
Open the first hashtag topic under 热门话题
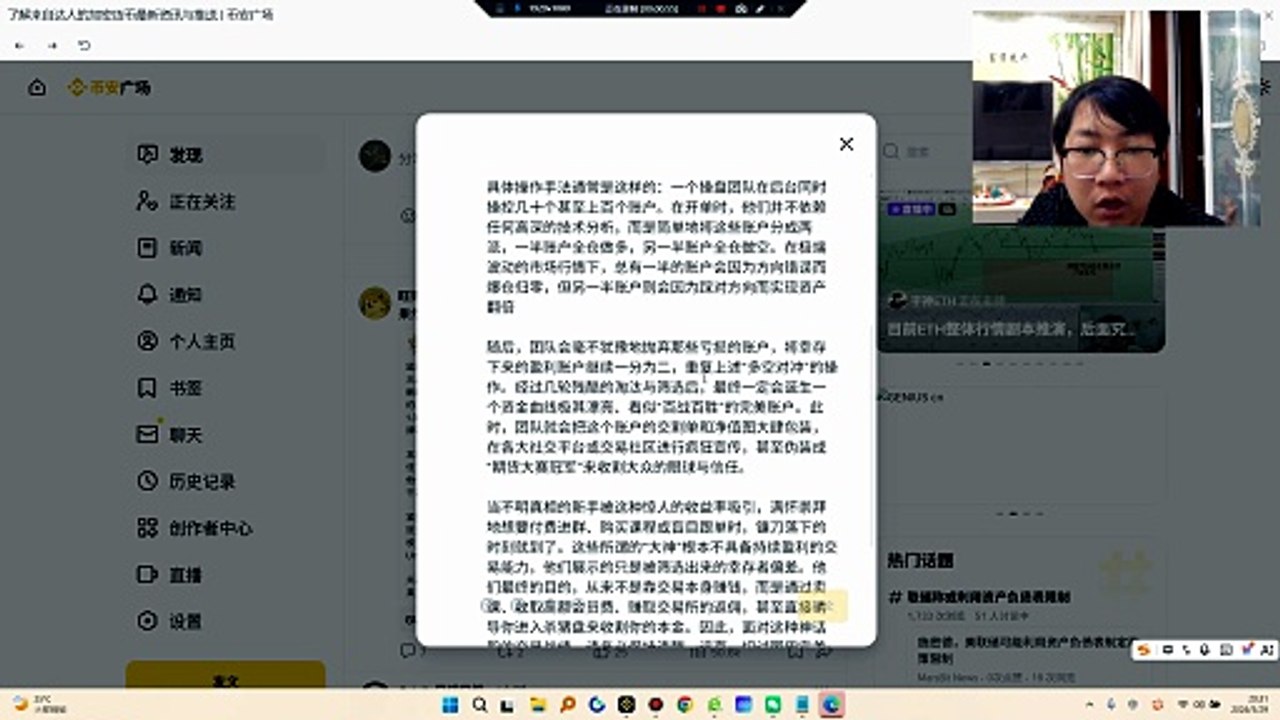979,597
